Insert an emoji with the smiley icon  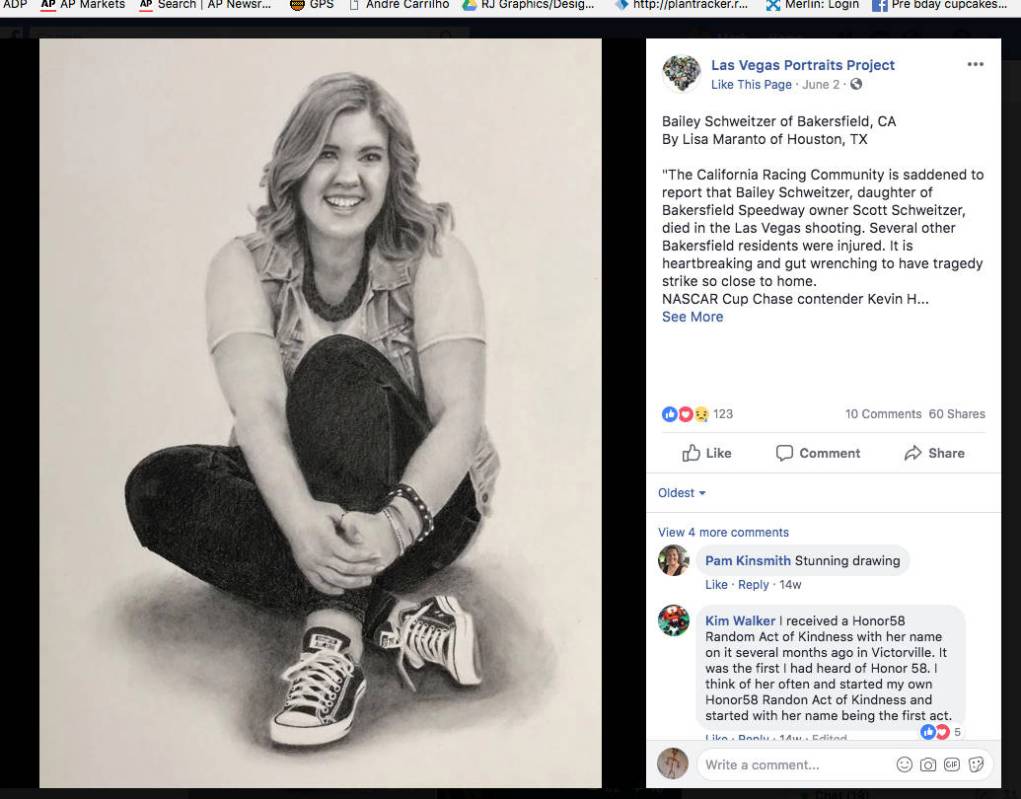point(904,764)
